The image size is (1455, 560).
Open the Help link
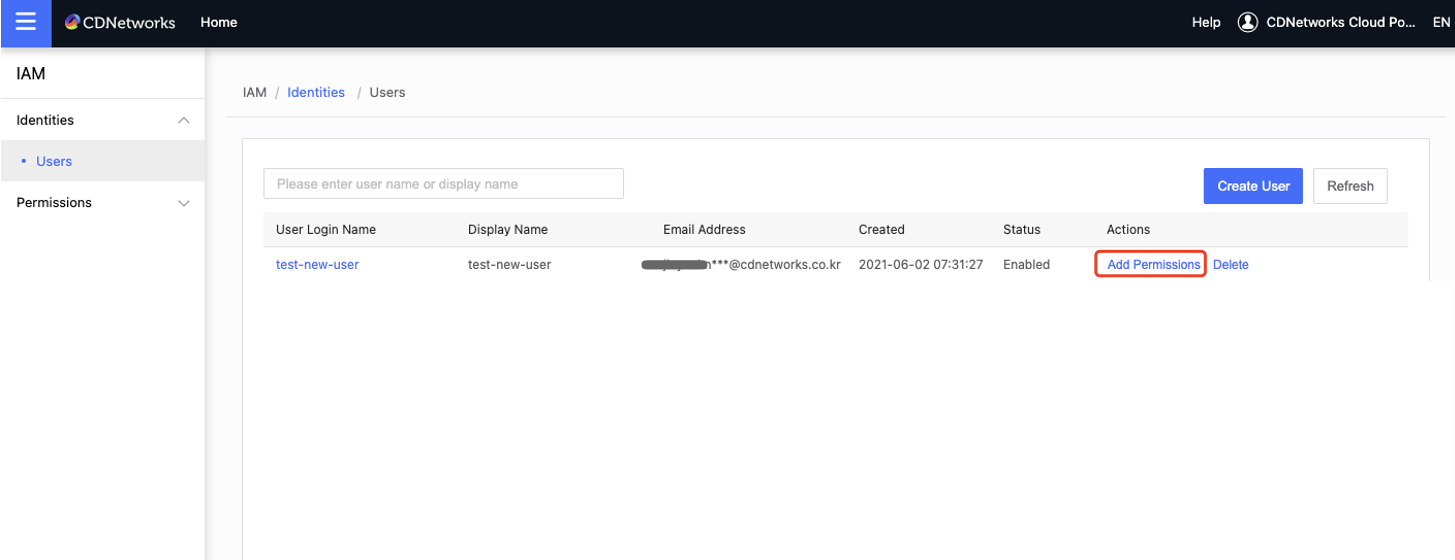coord(1206,22)
